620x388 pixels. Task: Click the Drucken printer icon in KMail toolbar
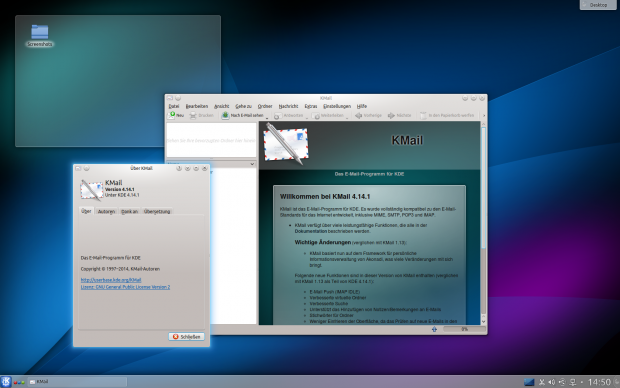tap(193, 115)
